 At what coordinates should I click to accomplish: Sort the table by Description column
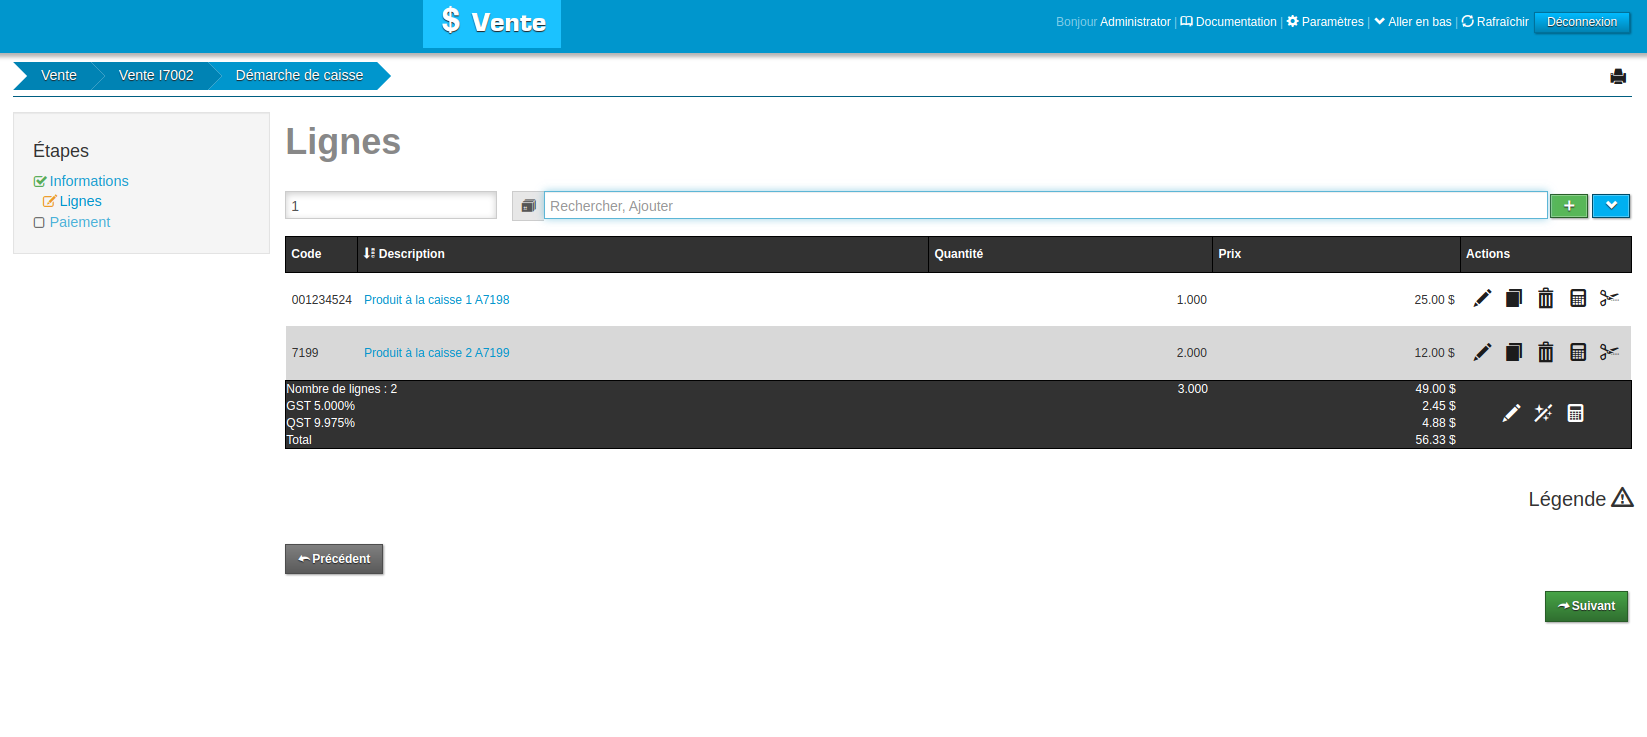tap(410, 254)
